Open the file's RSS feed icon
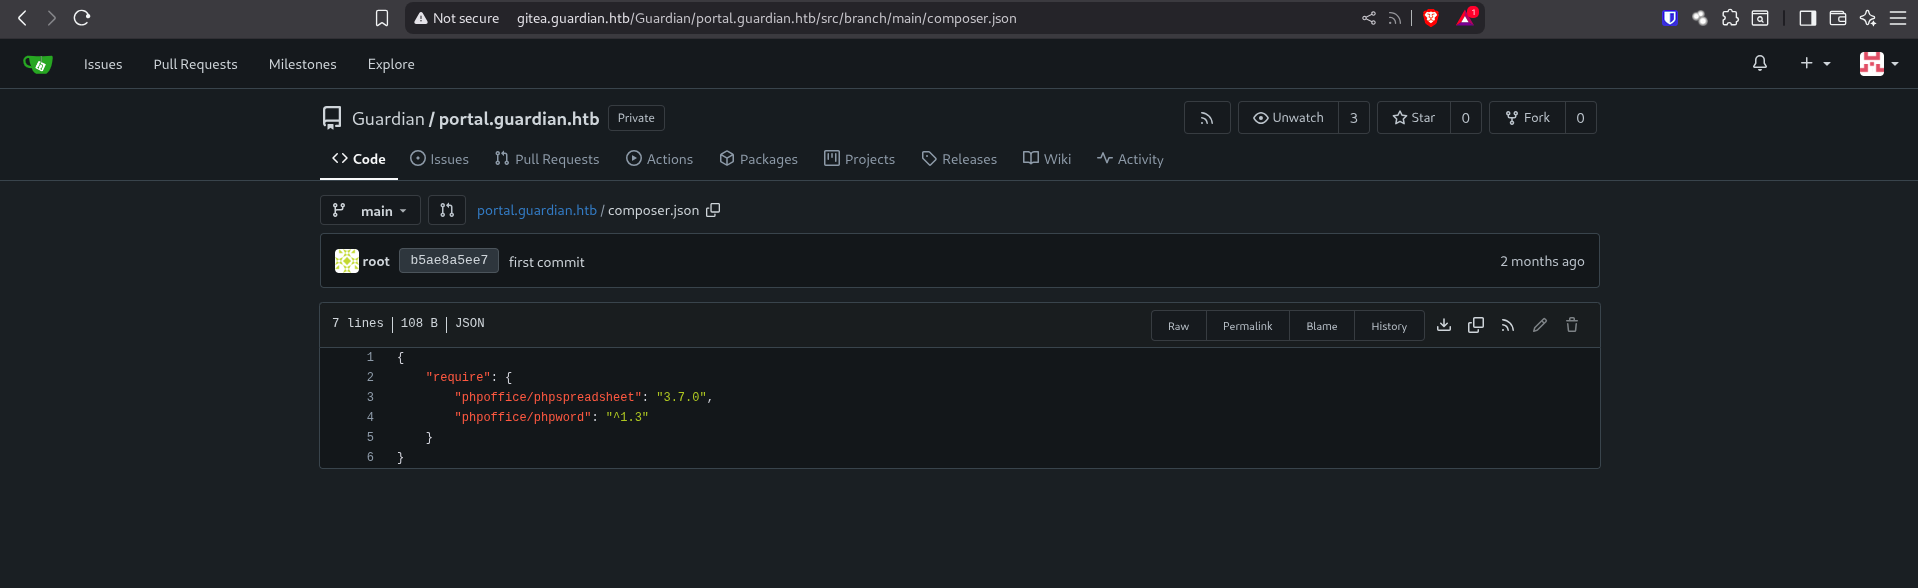This screenshot has height=588, width=1918. point(1508,325)
